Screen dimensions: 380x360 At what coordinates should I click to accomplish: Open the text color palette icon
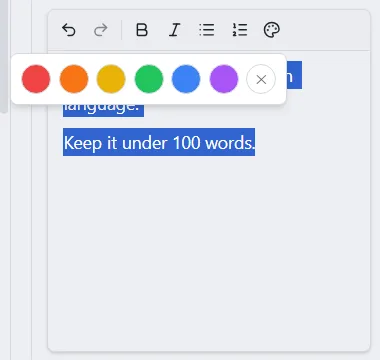click(272, 30)
